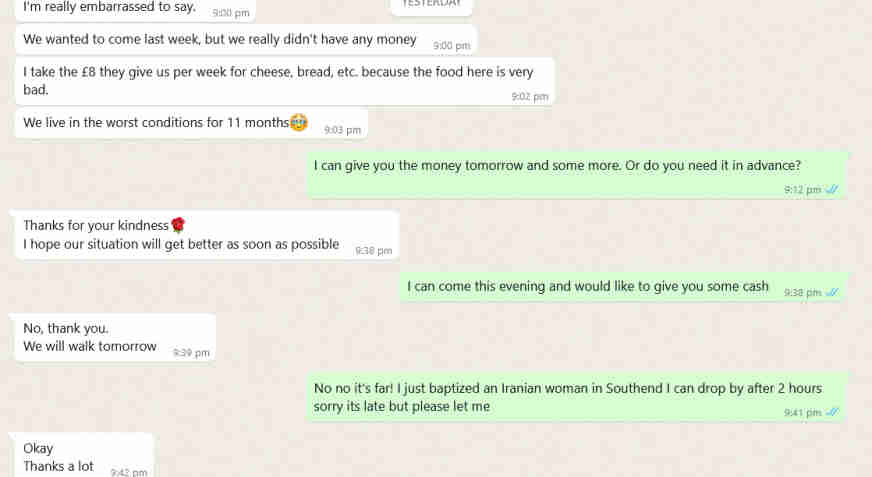Click read ticks on the Southend message
This screenshot has height=477, width=872.
832,412
